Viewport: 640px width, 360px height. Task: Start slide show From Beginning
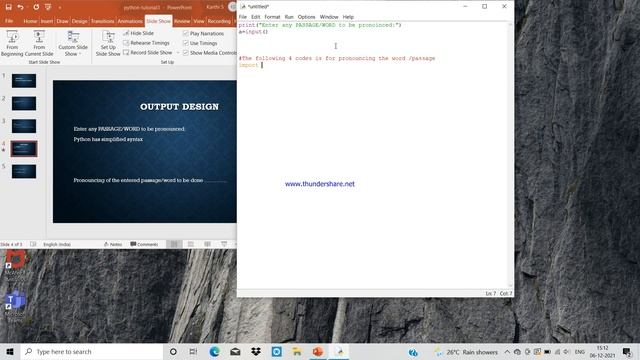click(x=12, y=43)
